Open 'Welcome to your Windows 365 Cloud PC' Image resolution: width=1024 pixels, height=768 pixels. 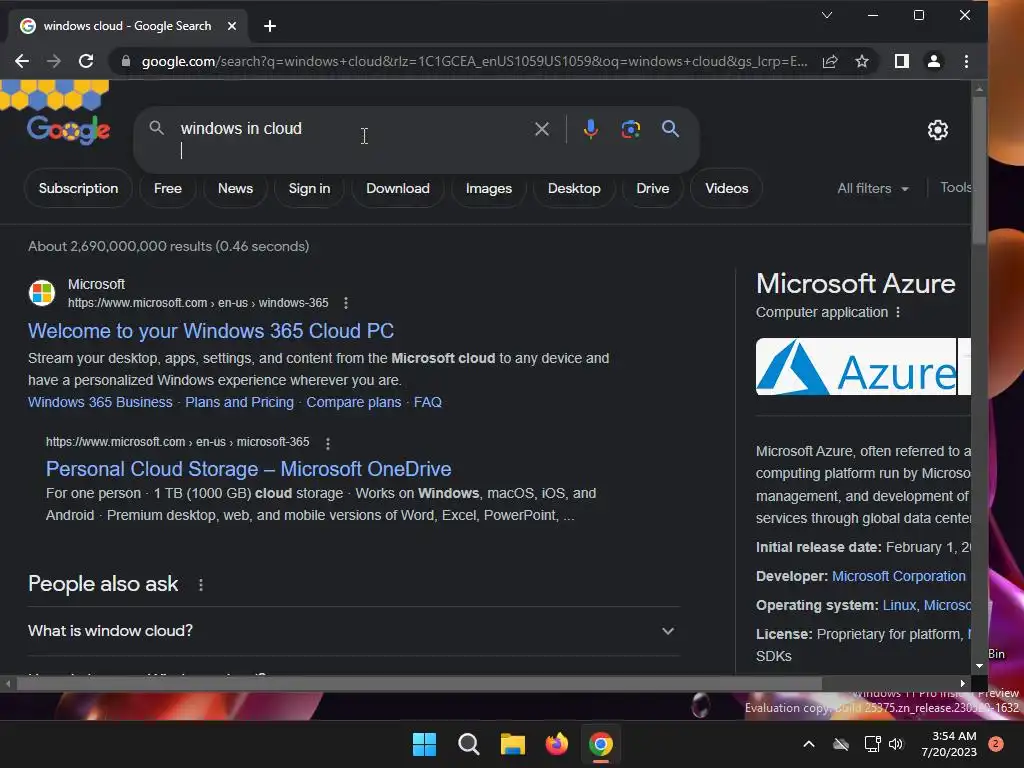pyautogui.click(x=211, y=331)
